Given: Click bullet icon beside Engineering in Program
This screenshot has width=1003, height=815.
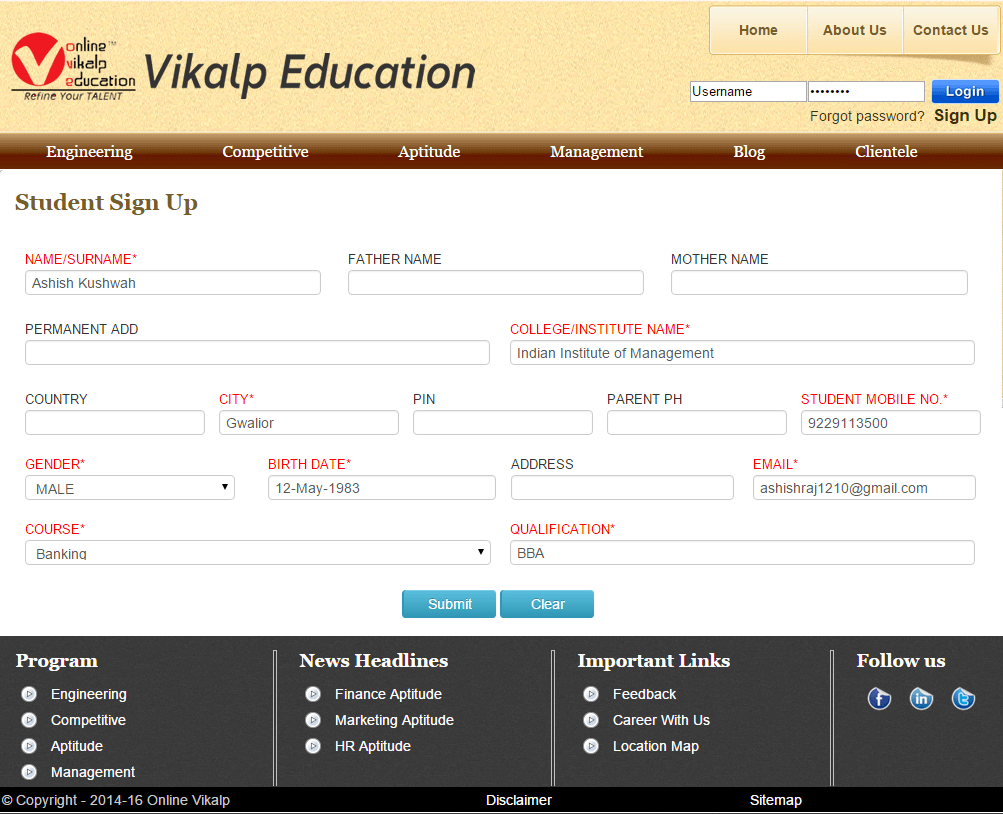Looking at the screenshot, I should tap(29, 694).
